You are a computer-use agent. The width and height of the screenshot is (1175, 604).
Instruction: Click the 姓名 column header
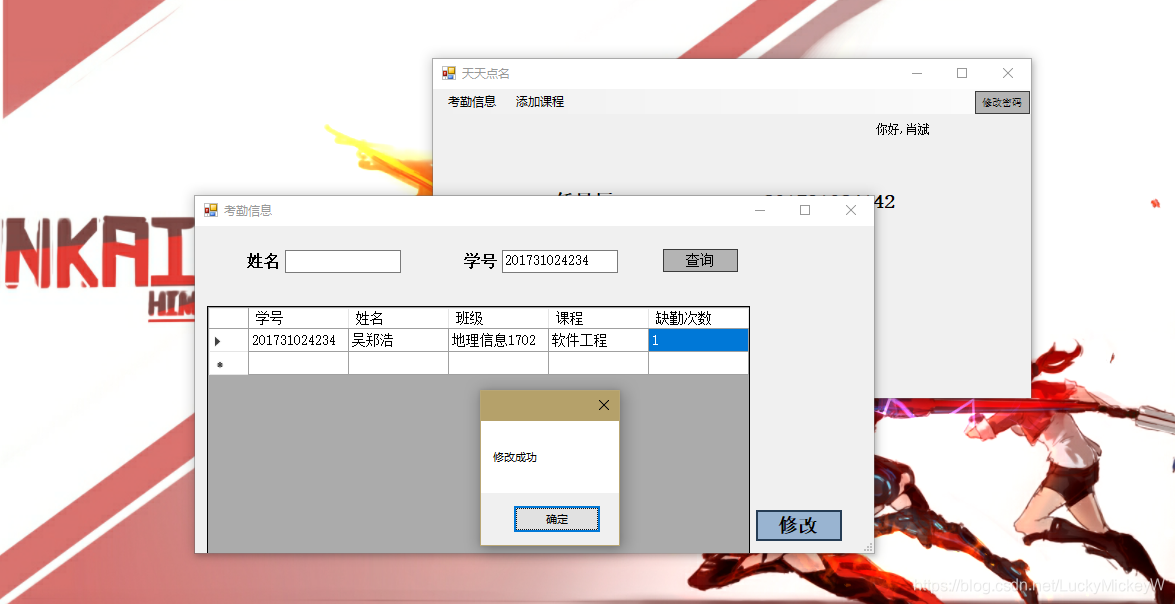click(x=396, y=316)
